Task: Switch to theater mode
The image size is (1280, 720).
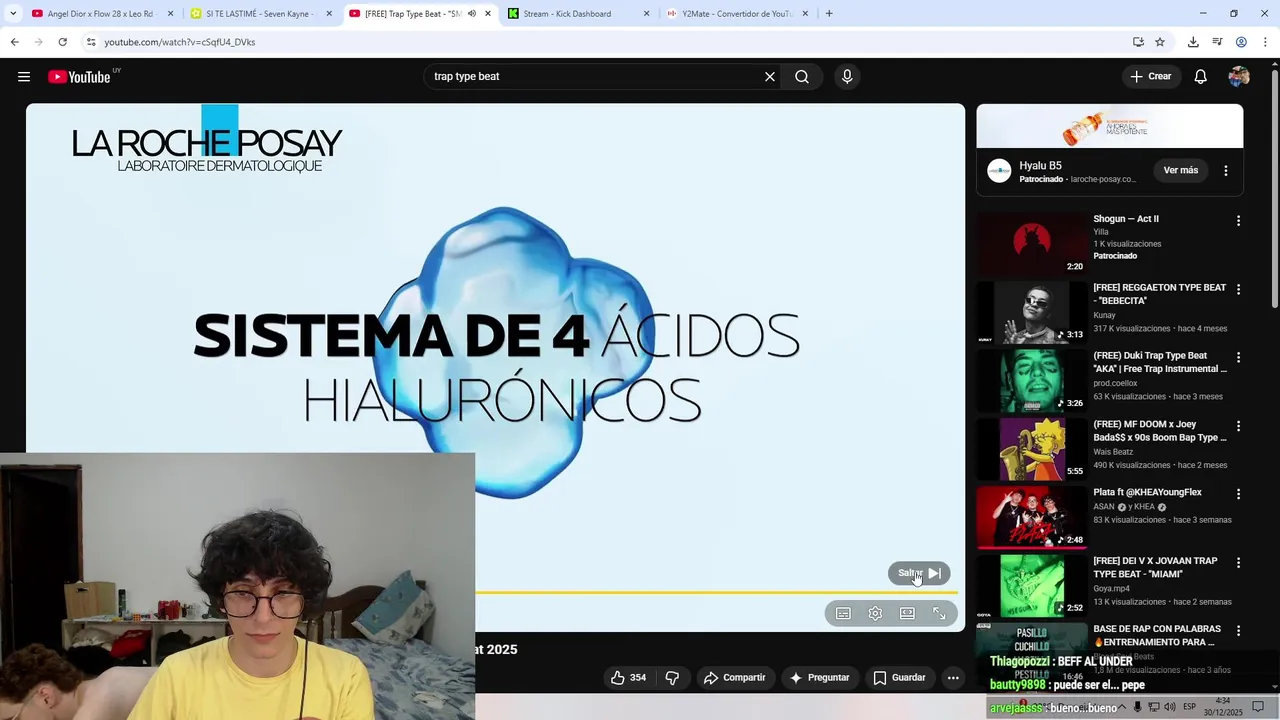Action: coord(907,613)
